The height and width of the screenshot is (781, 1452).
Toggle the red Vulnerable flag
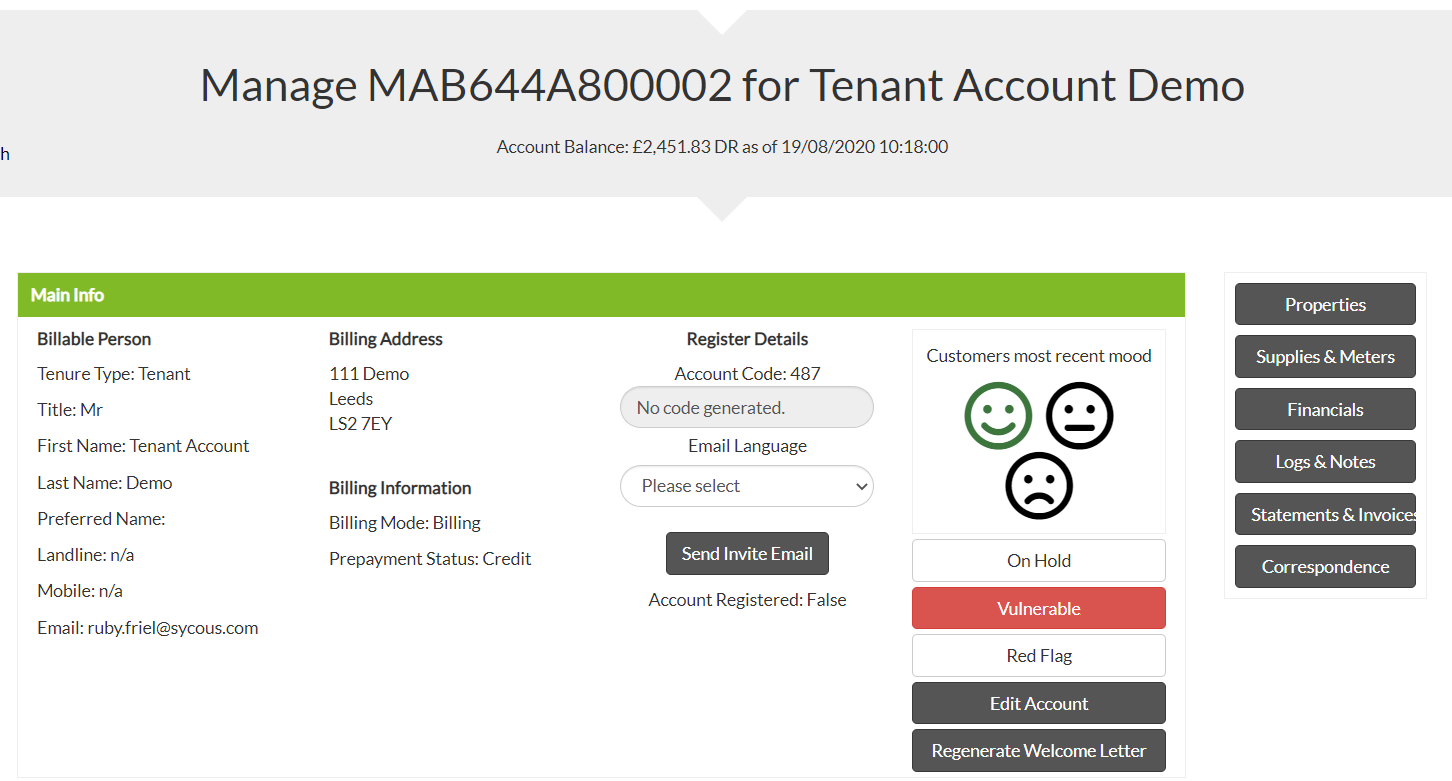click(1038, 608)
